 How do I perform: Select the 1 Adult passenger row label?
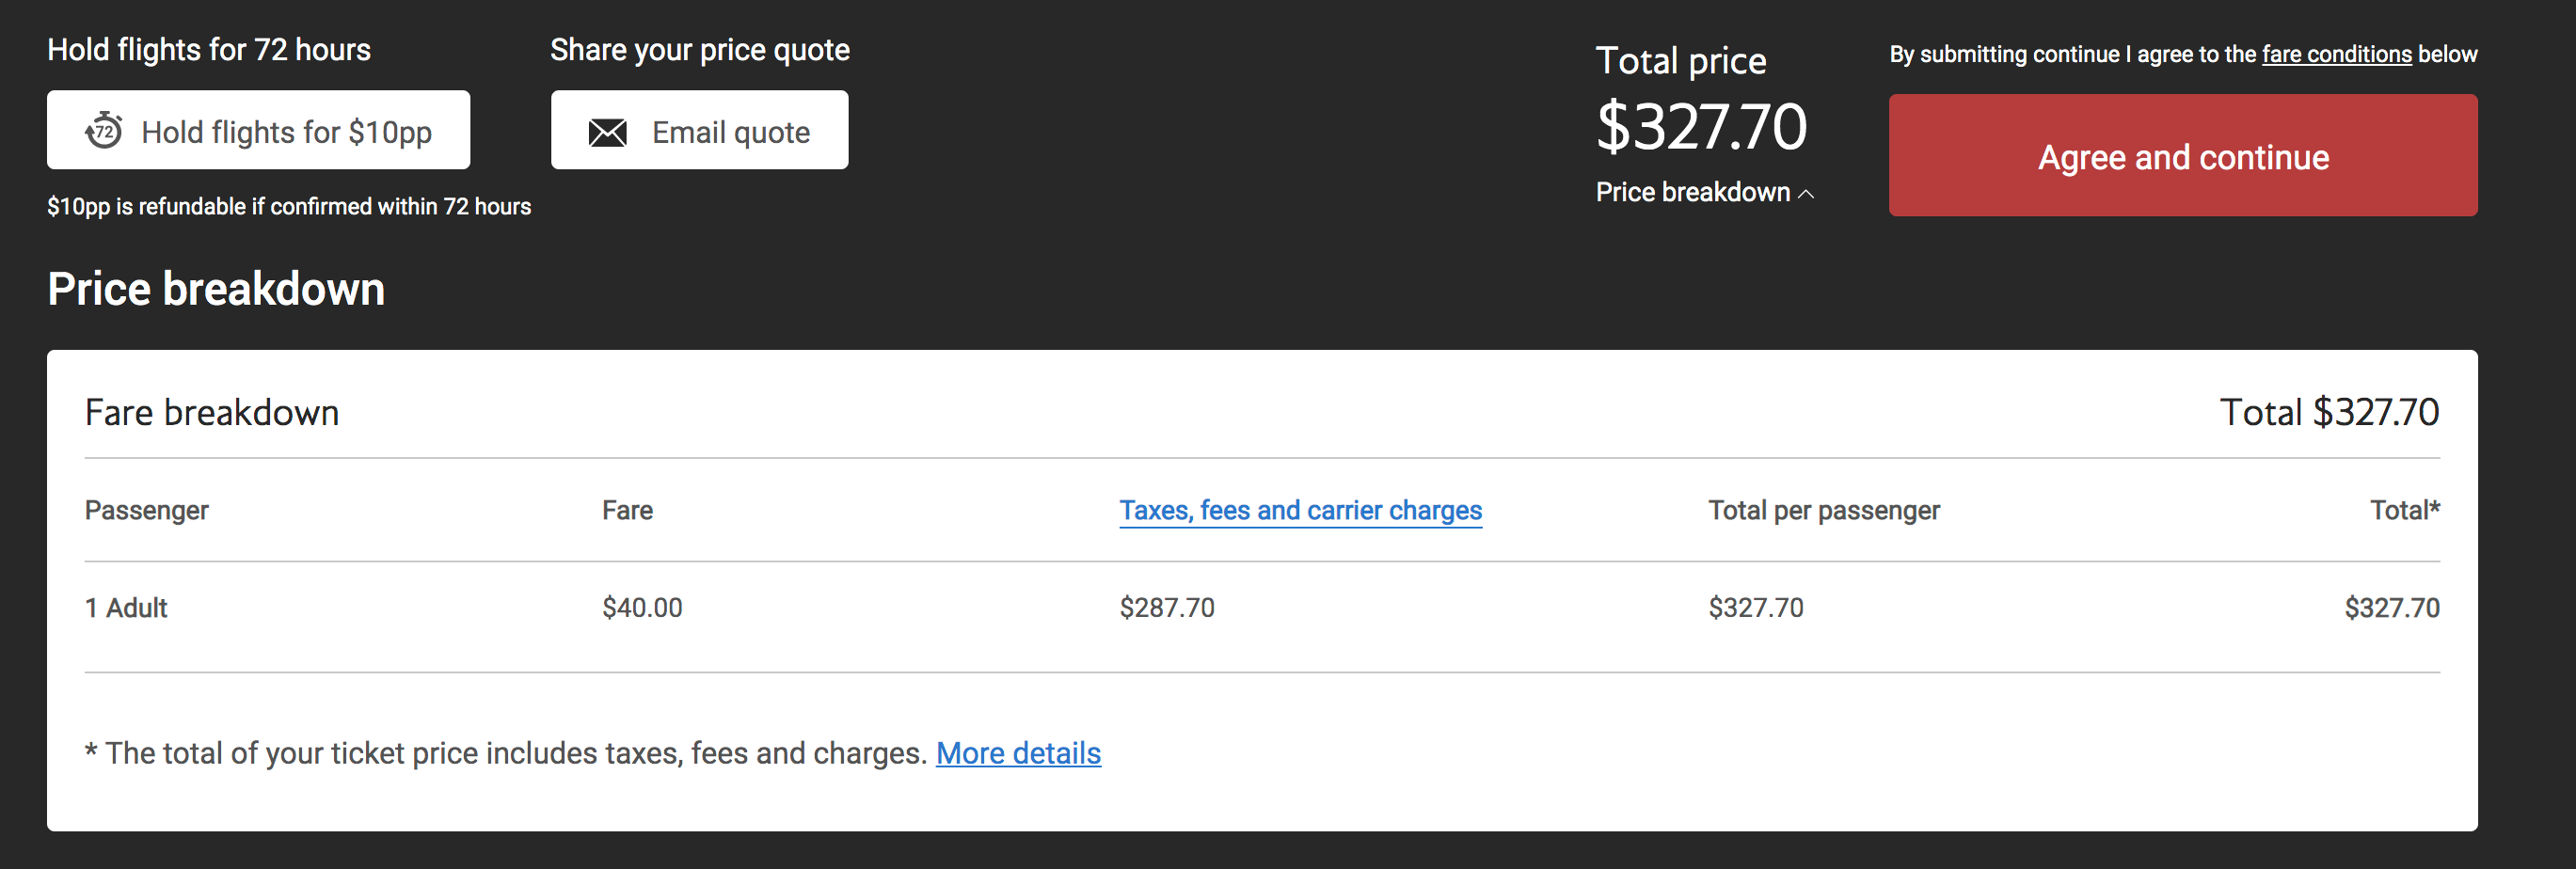pos(126,608)
